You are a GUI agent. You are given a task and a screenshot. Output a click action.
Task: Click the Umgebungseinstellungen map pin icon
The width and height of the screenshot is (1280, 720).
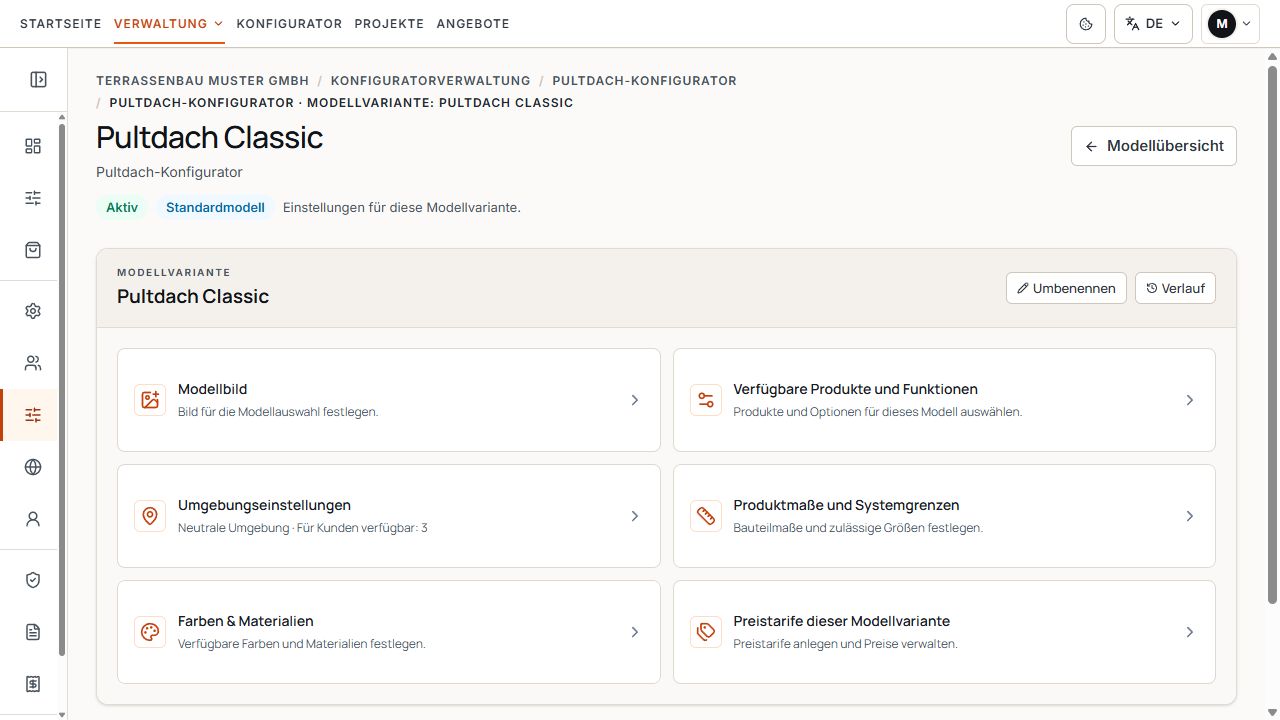click(150, 516)
